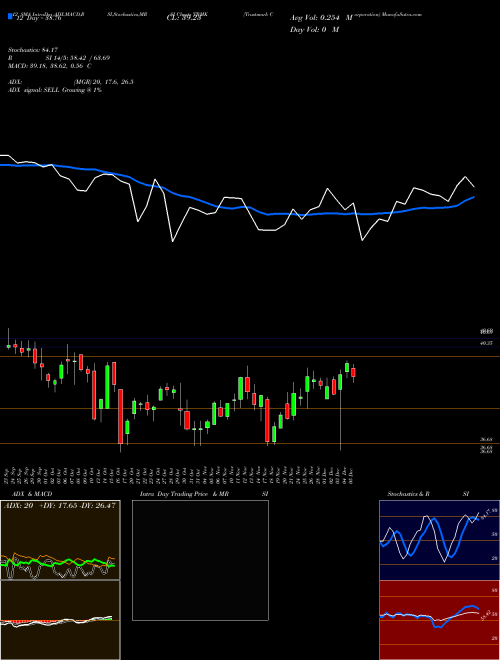
Task: Click the white price line's latest point
Action: tap(474, 186)
